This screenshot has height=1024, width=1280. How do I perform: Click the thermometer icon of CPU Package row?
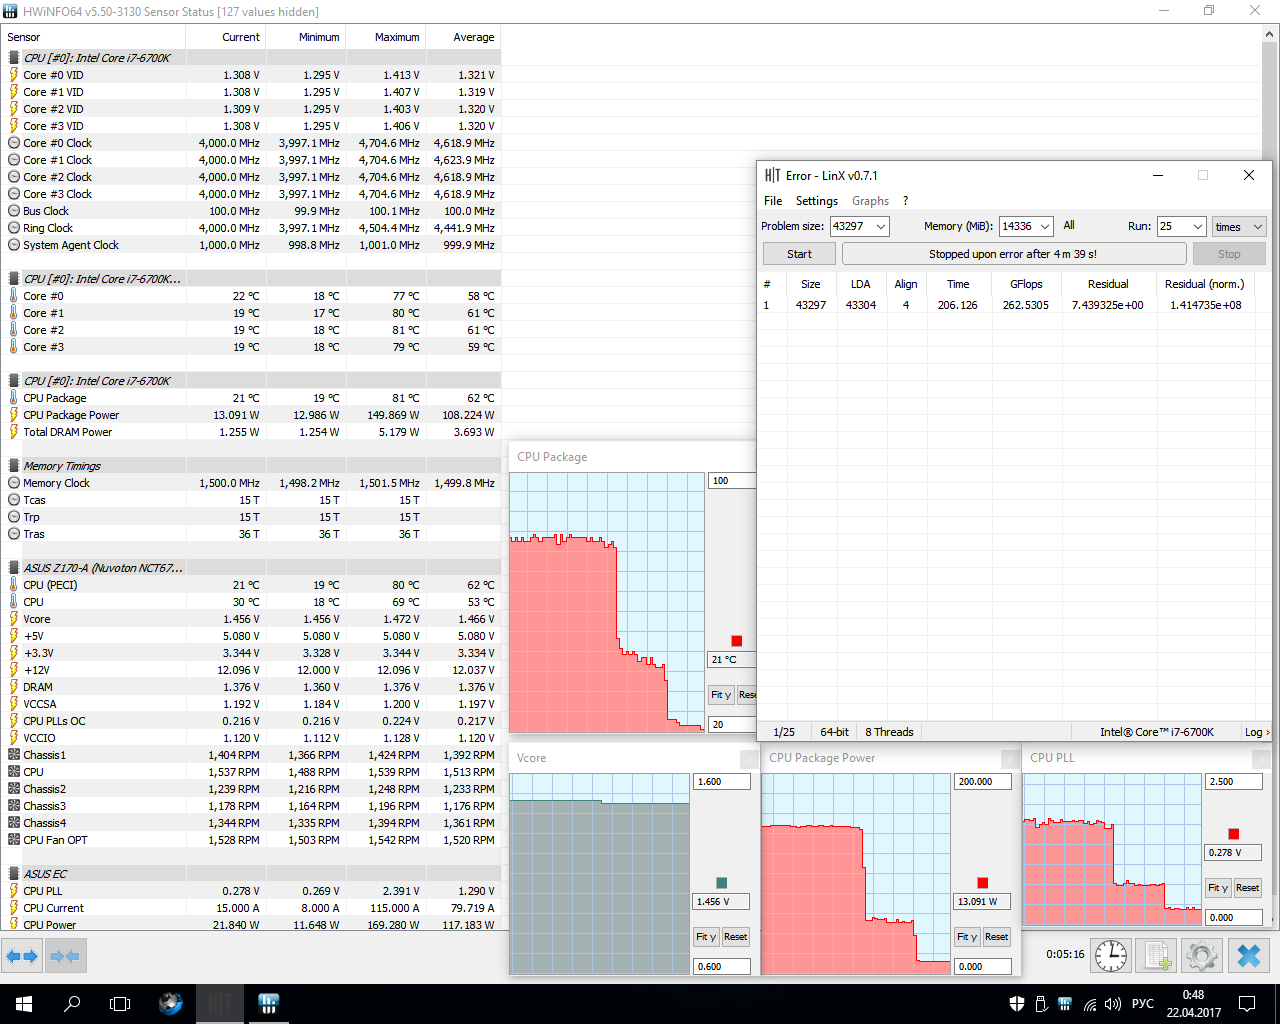coord(14,398)
